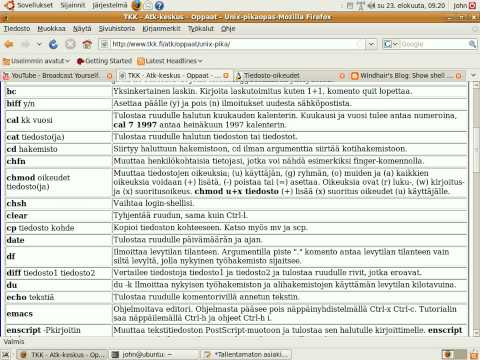Switch to the Tallentamaton asiakirja taskbar window

[x=245, y=355]
